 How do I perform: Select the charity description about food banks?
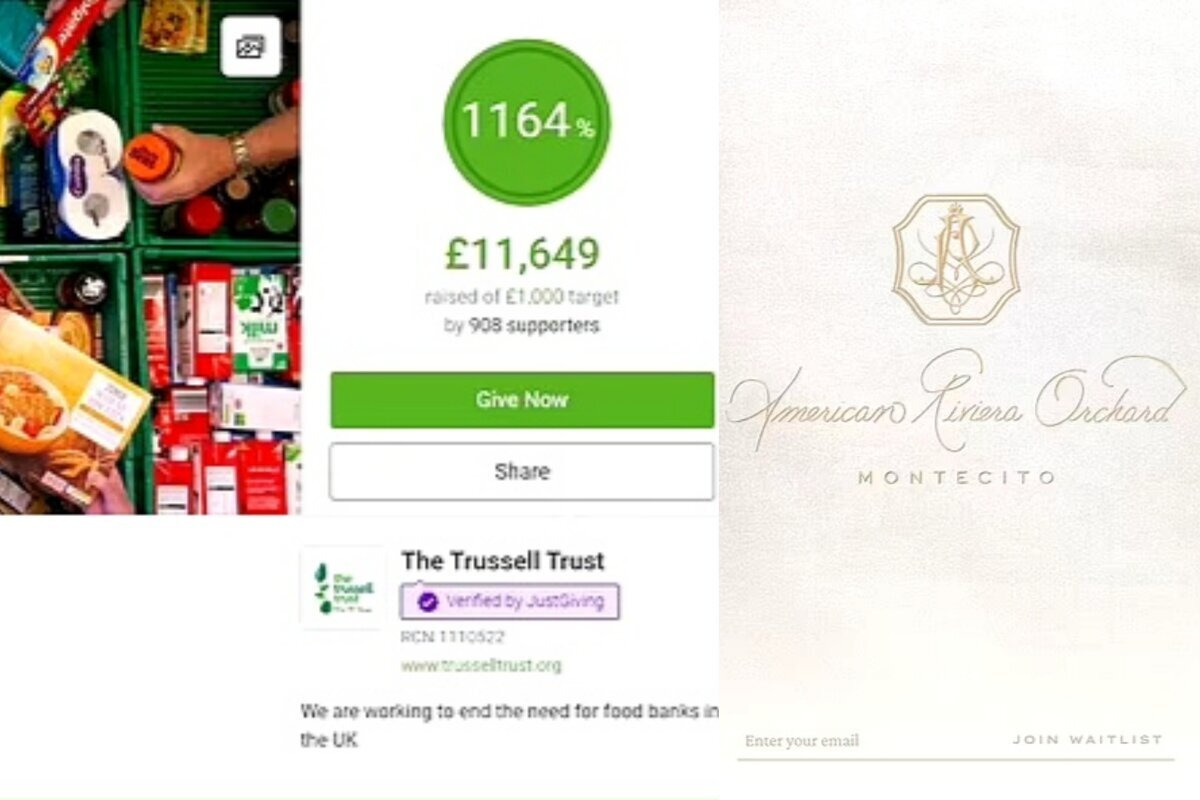click(510, 727)
